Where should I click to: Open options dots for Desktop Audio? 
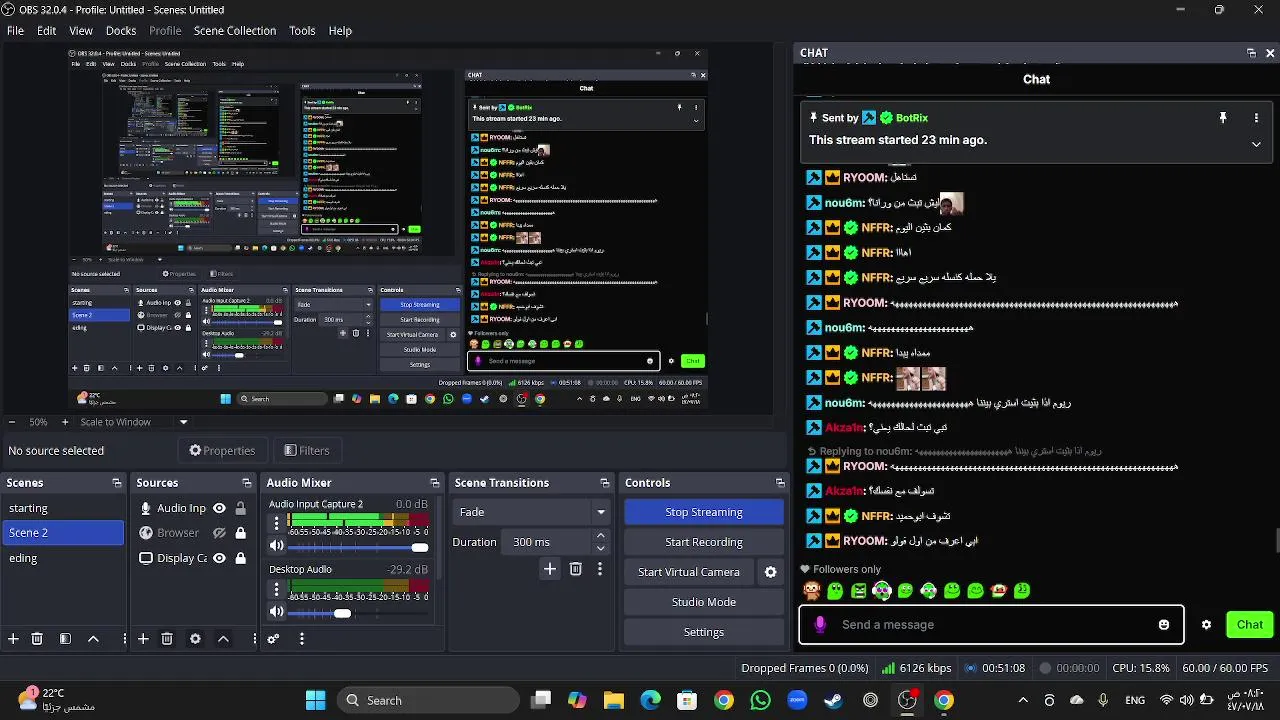pyautogui.click(x=277, y=588)
